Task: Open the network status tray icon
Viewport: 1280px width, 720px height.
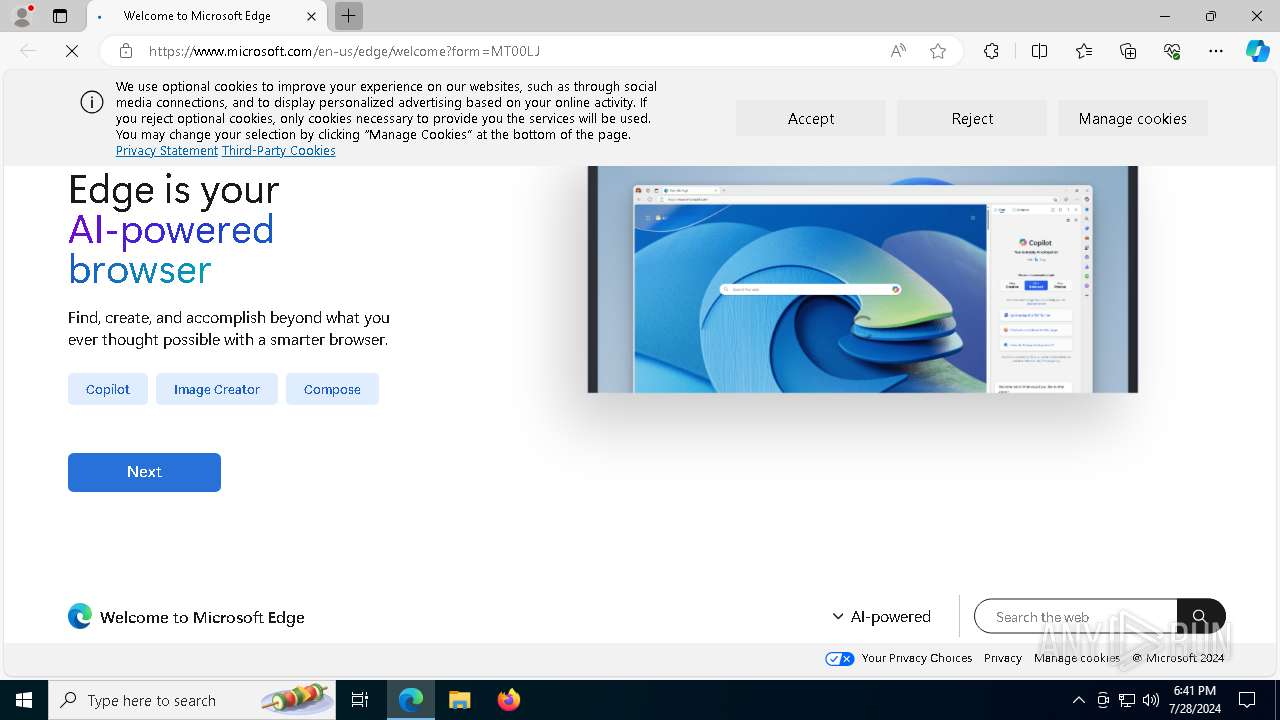Action: coord(1127,700)
